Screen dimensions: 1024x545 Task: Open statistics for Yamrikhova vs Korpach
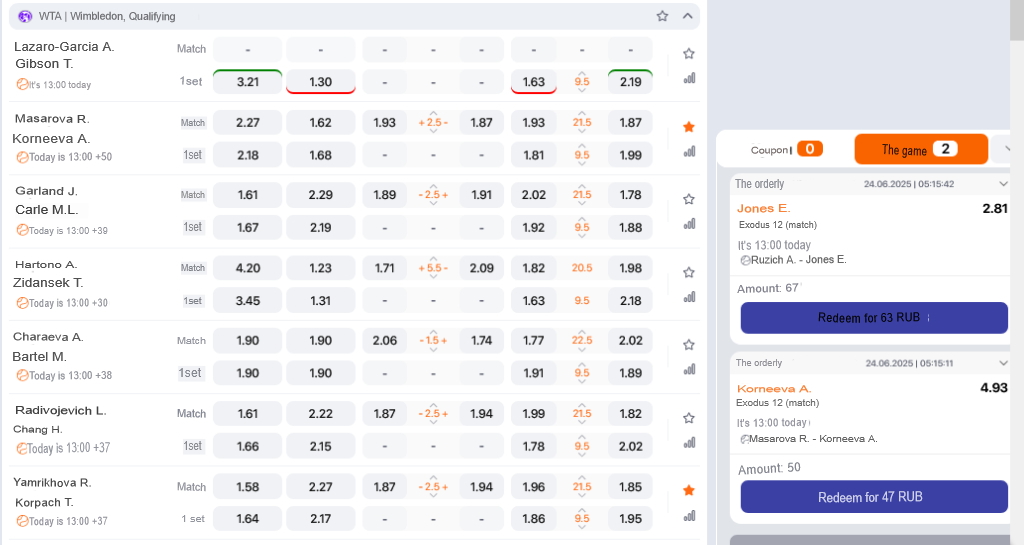(x=689, y=516)
